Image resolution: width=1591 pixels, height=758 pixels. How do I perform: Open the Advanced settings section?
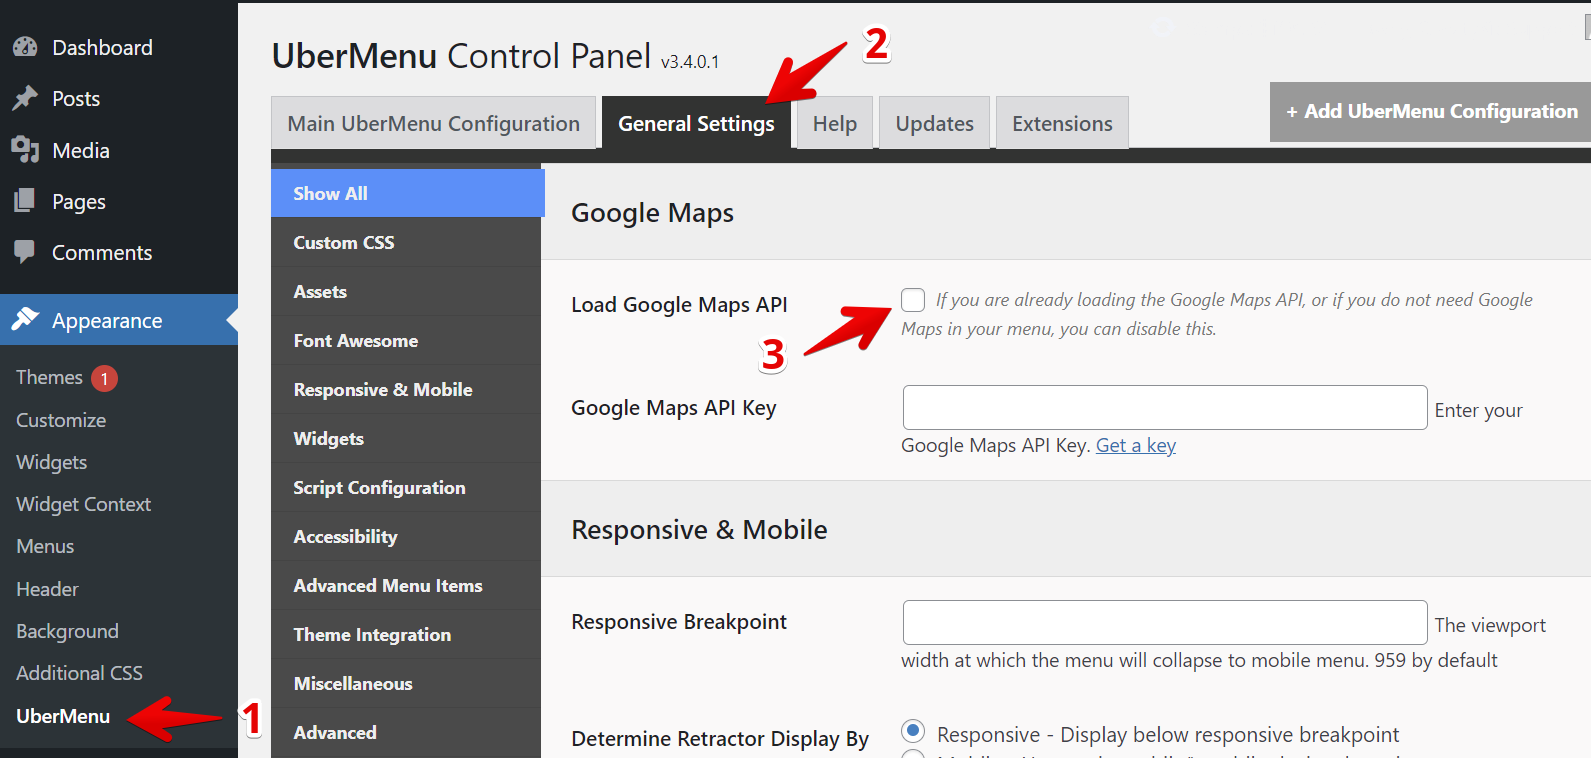(406, 732)
